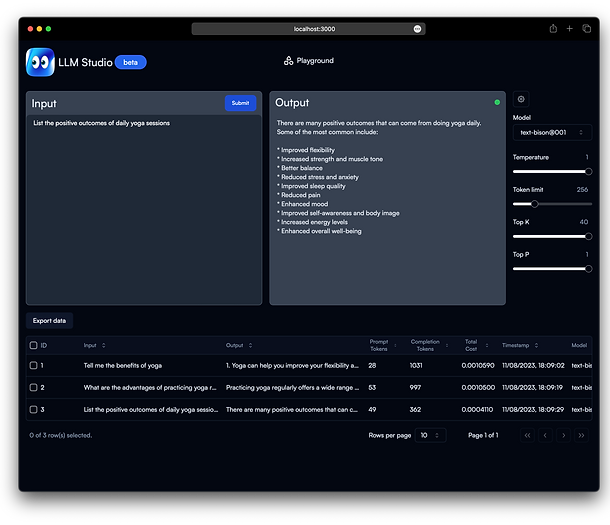Click total cost value 0.0004110
The height and width of the screenshot is (525, 610).
(477, 410)
